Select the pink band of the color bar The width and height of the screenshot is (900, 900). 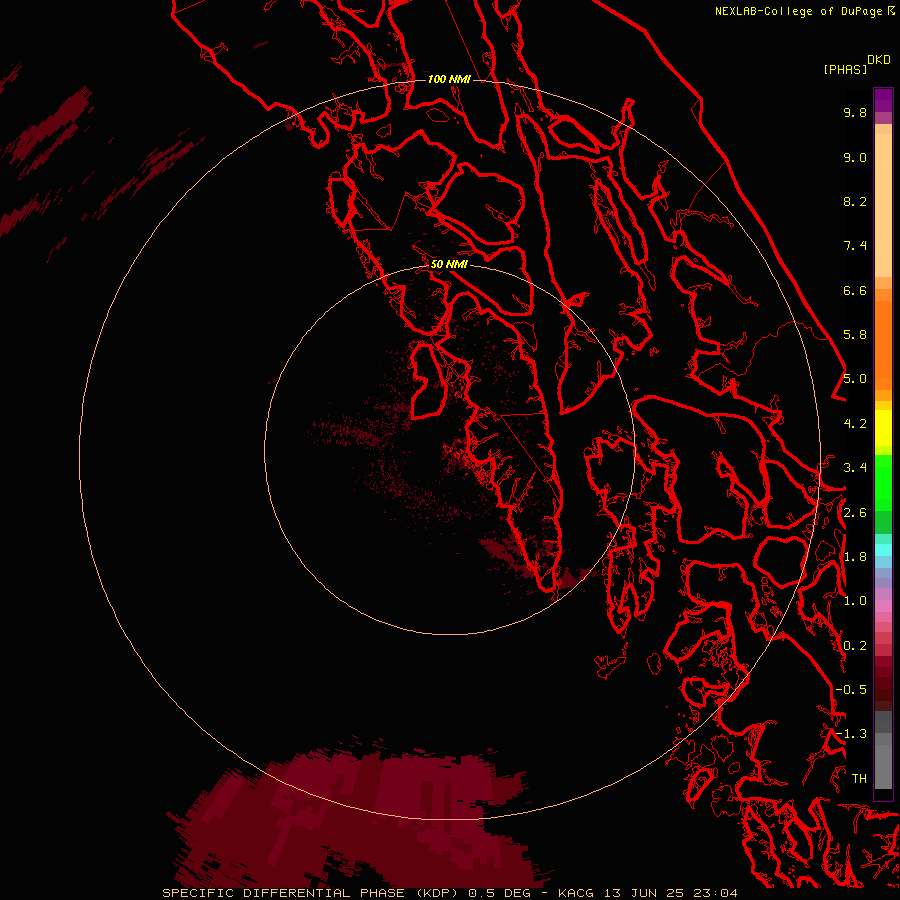point(883,606)
